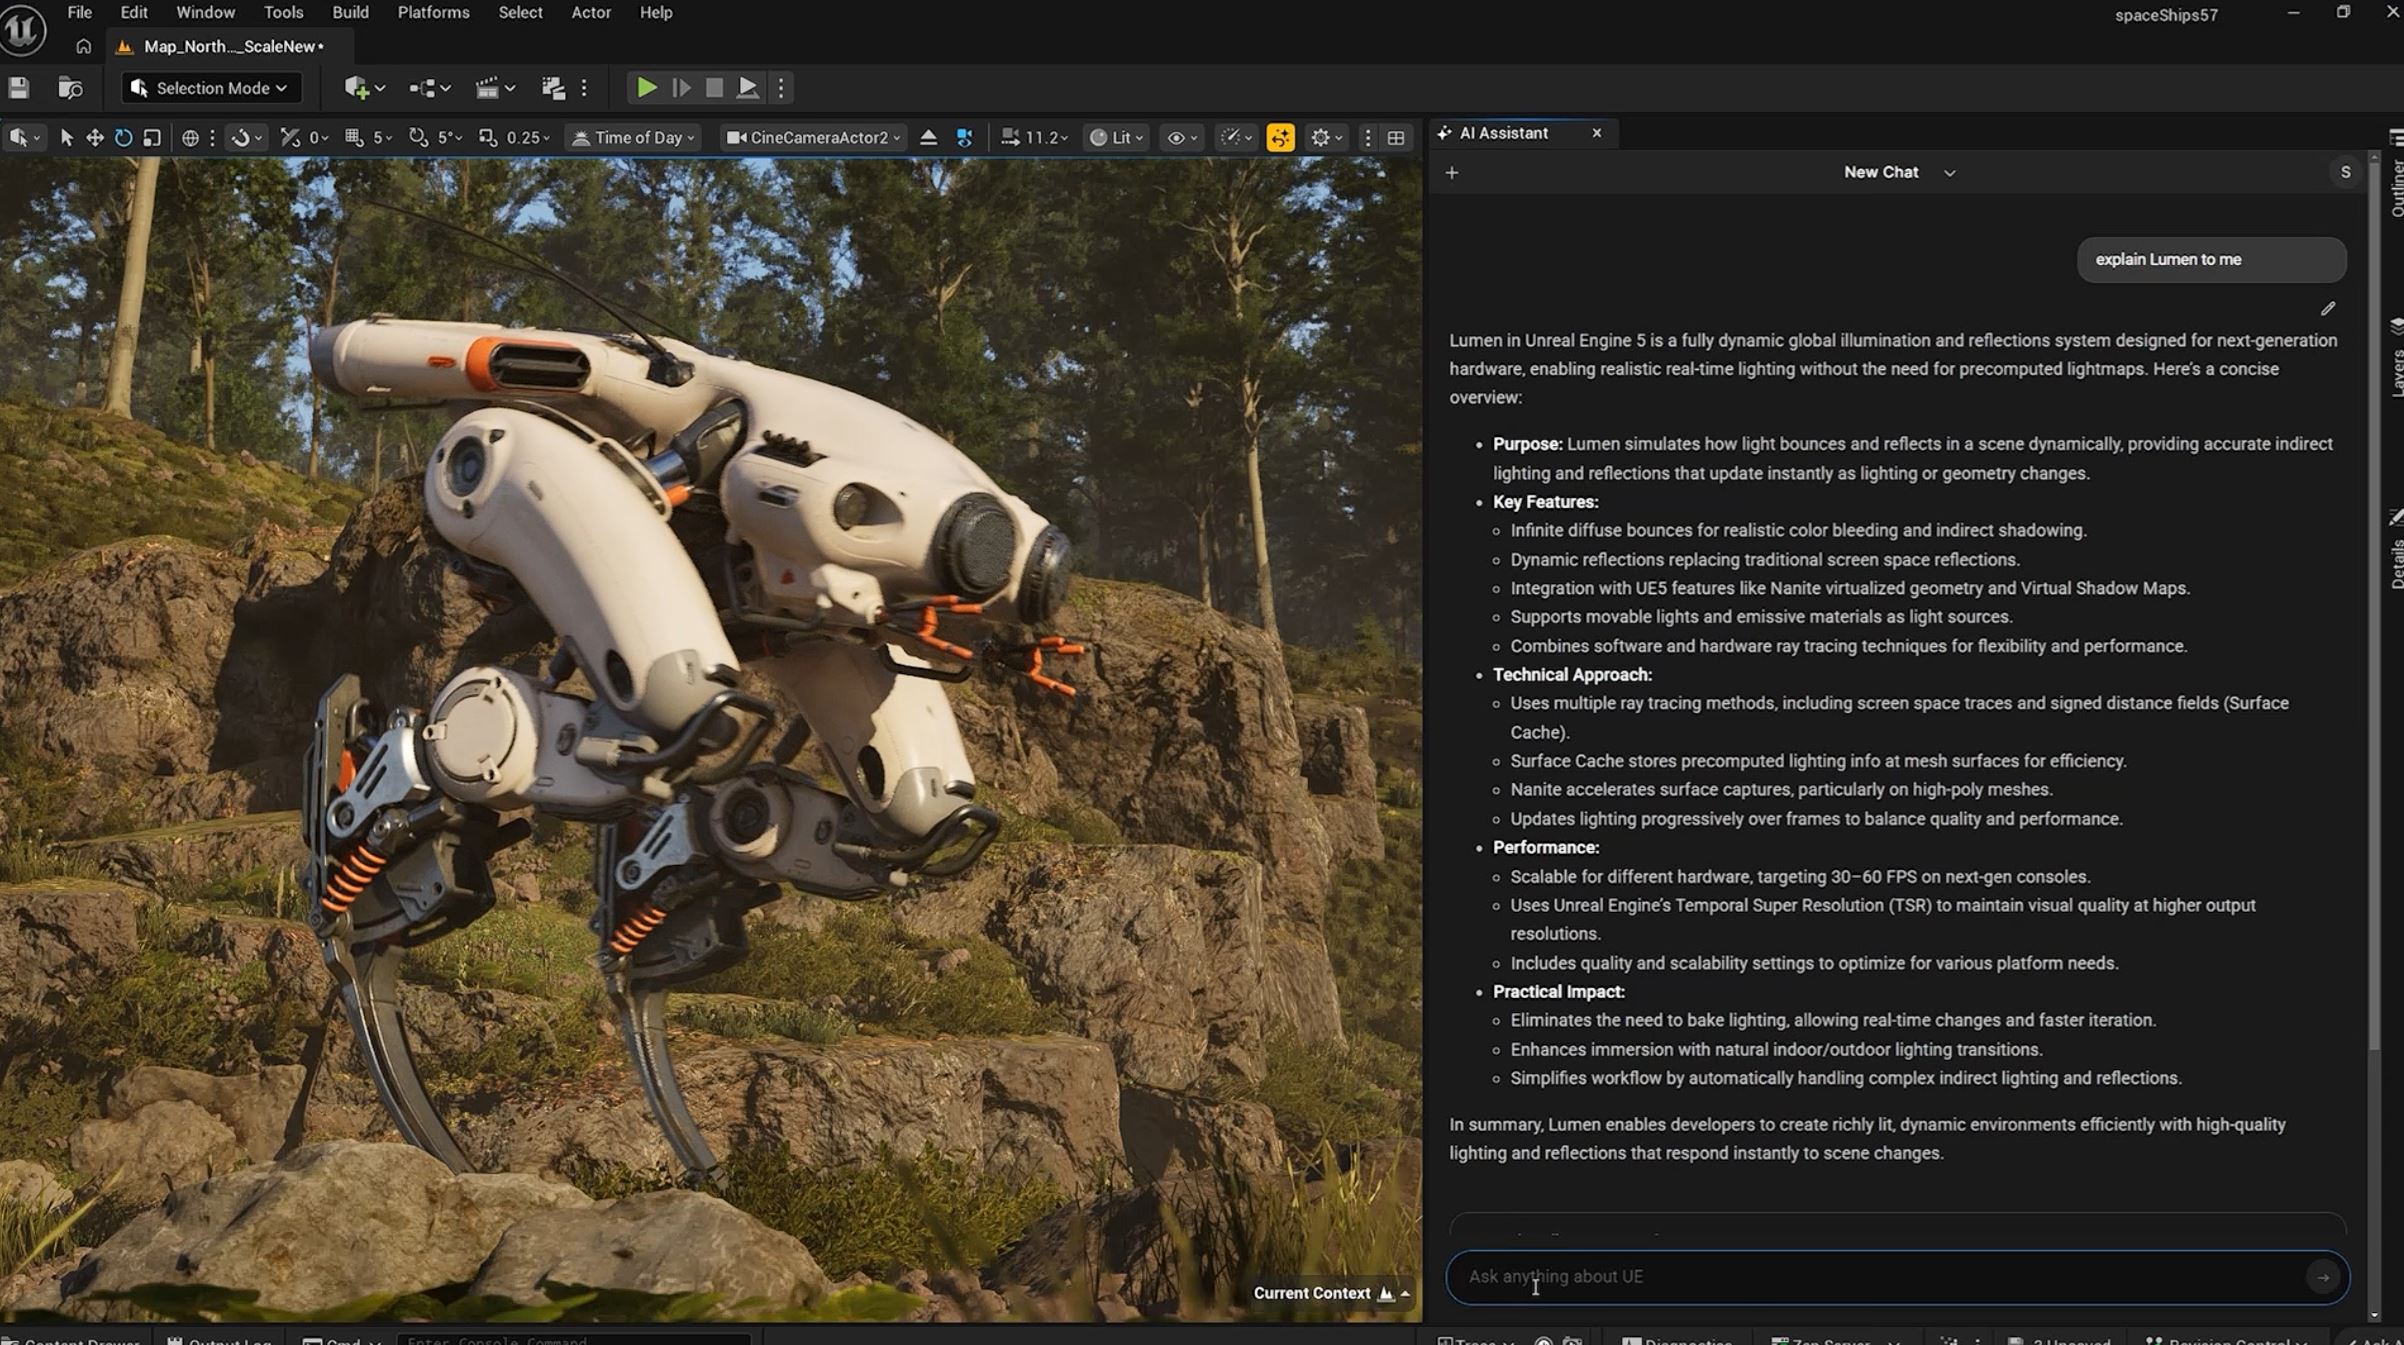Toggle the rotation snapping icon
This screenshot has width=2404, height=1345.
point(418,138)
